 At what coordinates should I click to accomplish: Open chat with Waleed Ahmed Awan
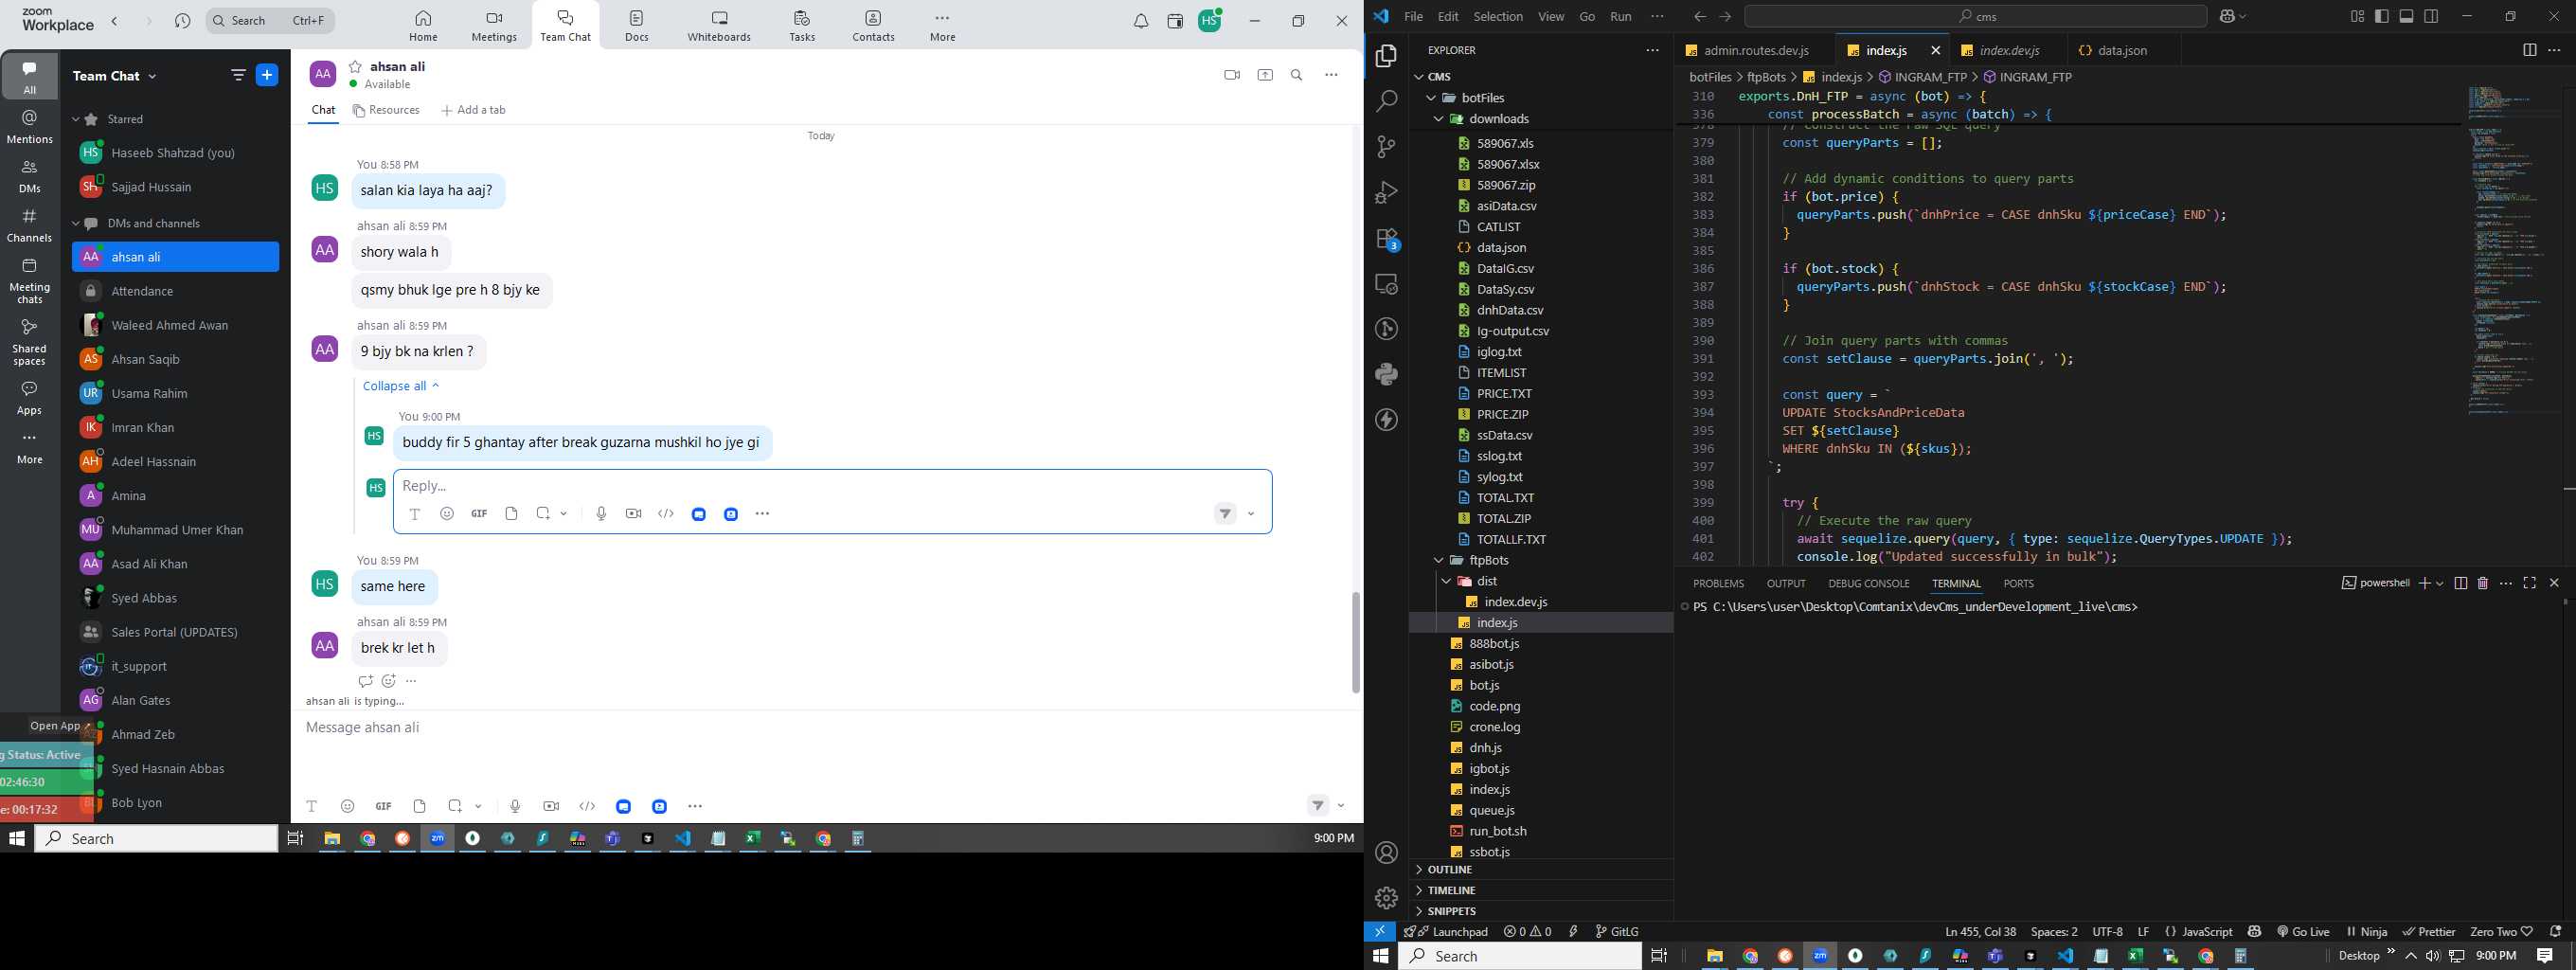tap(176, 325)
